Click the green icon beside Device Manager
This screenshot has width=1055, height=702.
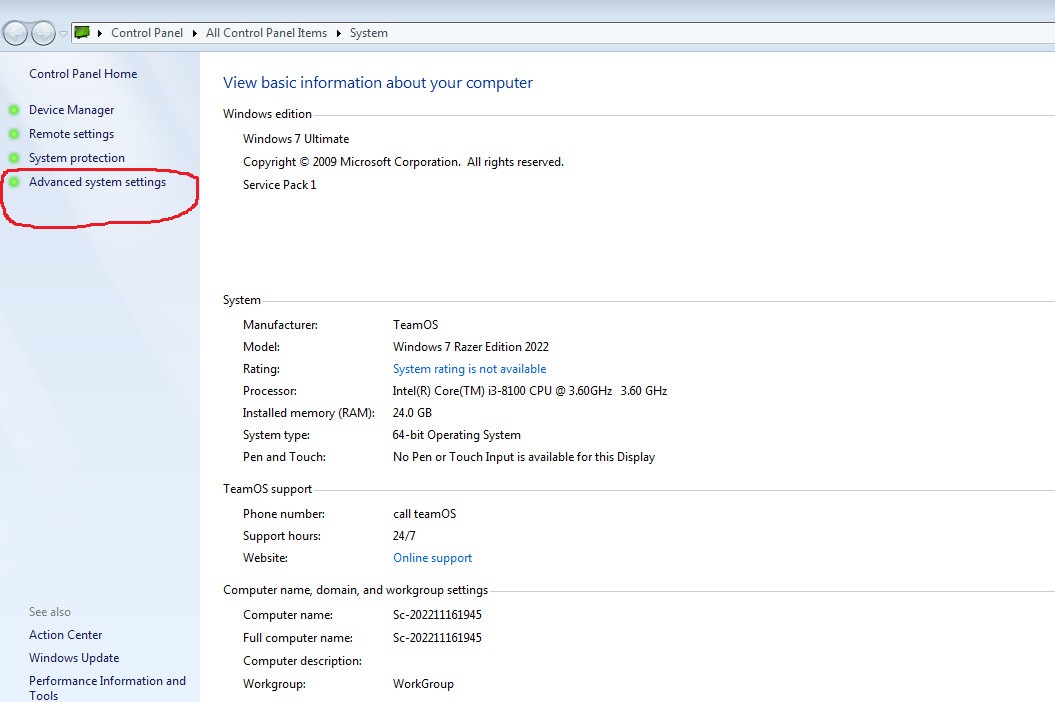(x=13, y=110)
